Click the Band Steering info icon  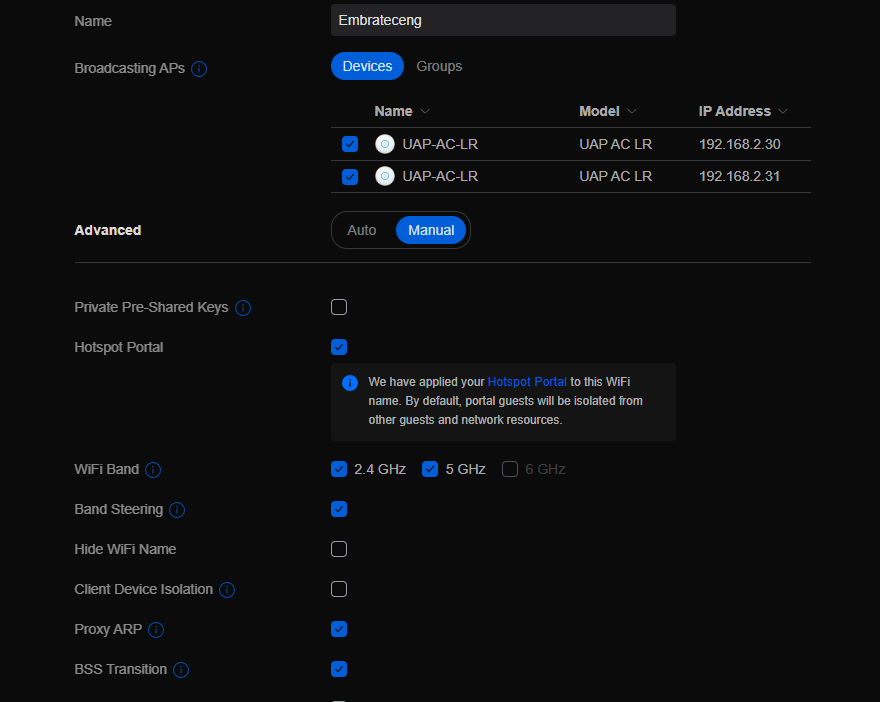point(177,510)
